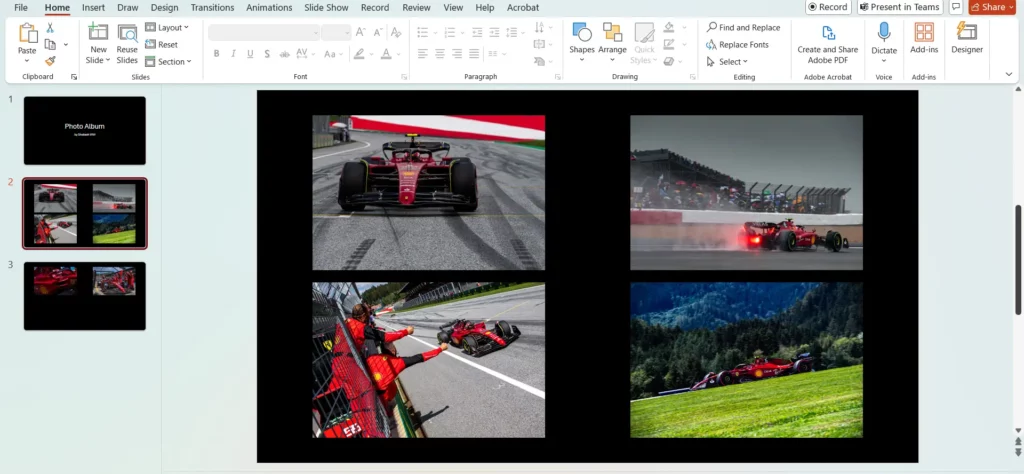Select the Format Painter brush icon
1024x474 pixels.
tap(50, 61)
